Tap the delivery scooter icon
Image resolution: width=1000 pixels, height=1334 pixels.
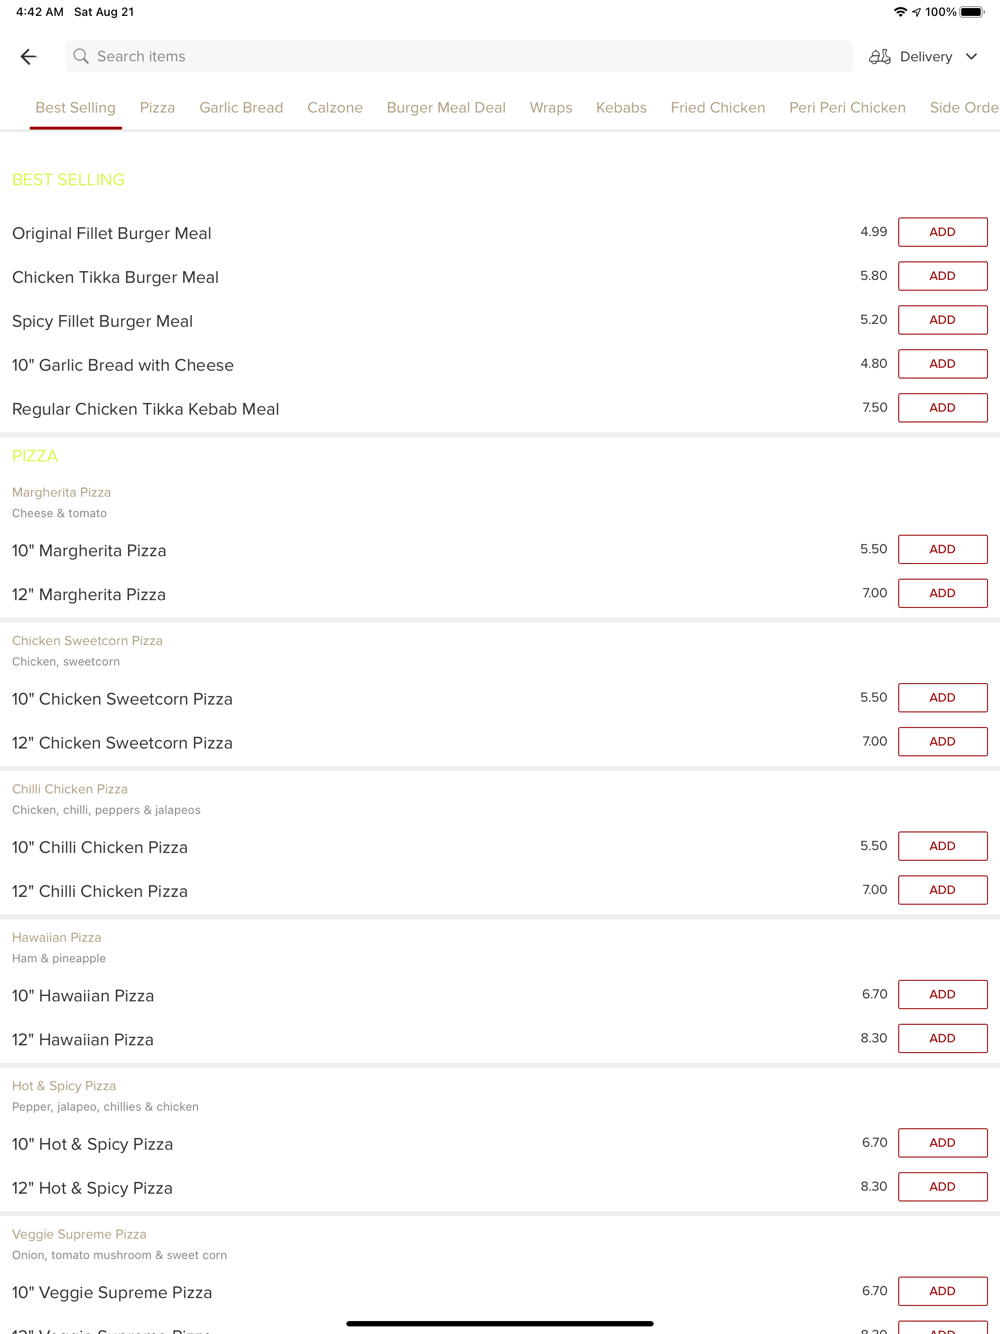tap(879, 57)
